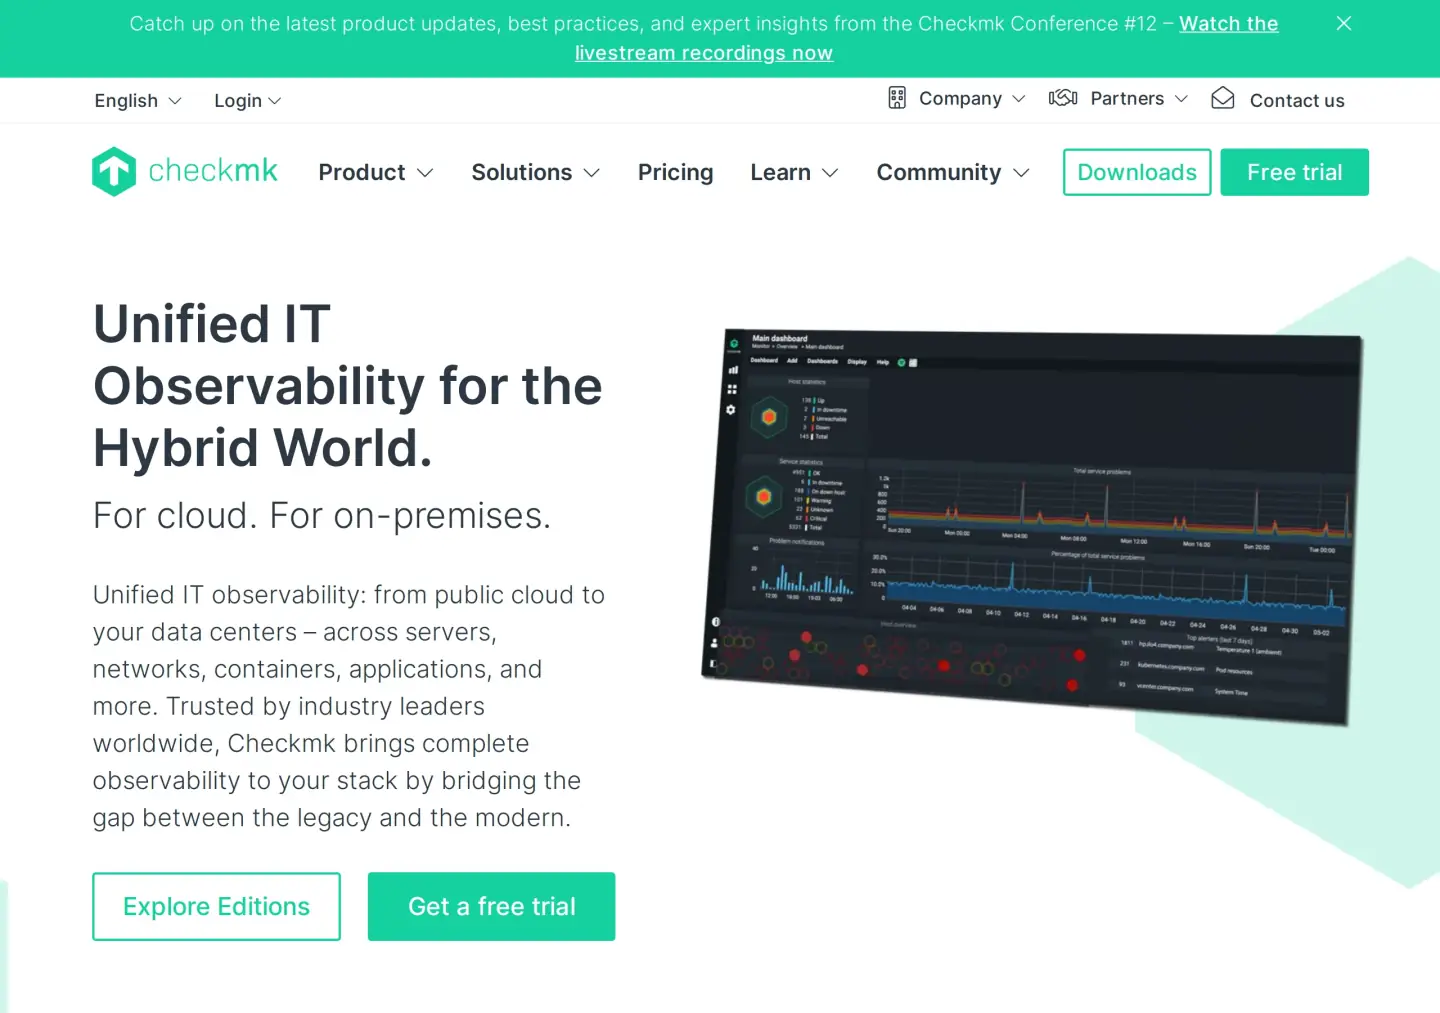
Task: Expand the Community menu chevron
Action: tap(1021, 173)
